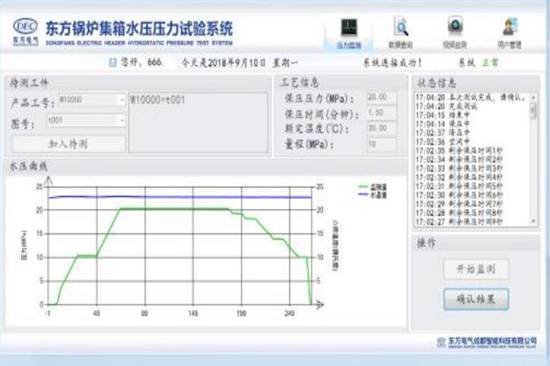Image resolution: width=550 pixels, height=366 pixels.
Task: Select the 17:02:37 log row
Action: pos(442,133)
